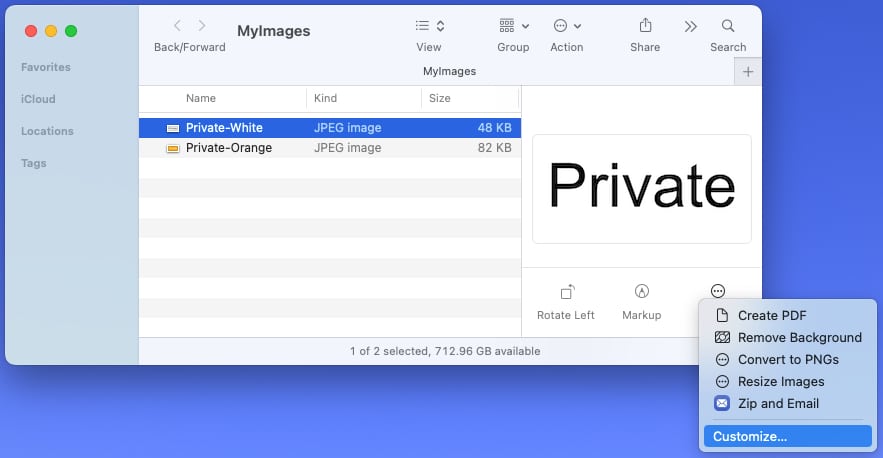Click iCloud in the sidebar
The image size is (883, 458).
[x=38, y=99]
